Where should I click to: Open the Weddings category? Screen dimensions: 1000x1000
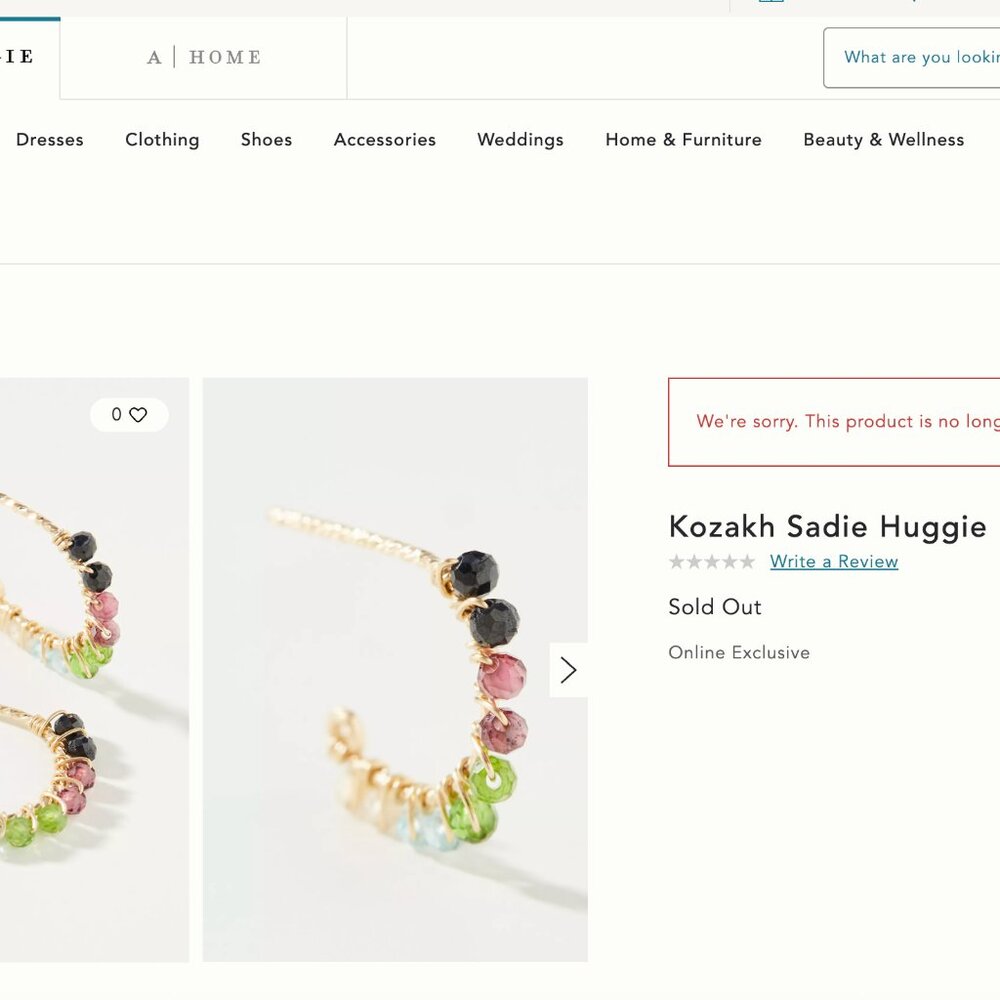pyautogui.click(x=520, y=140)
